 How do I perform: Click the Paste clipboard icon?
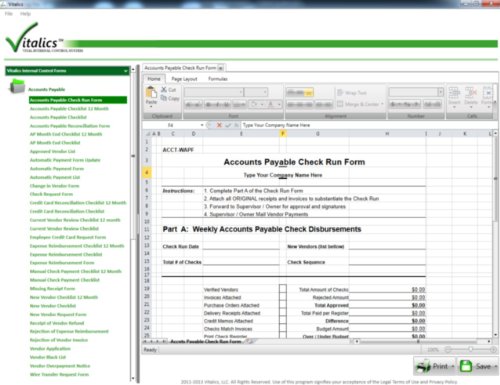click(151, 92)
